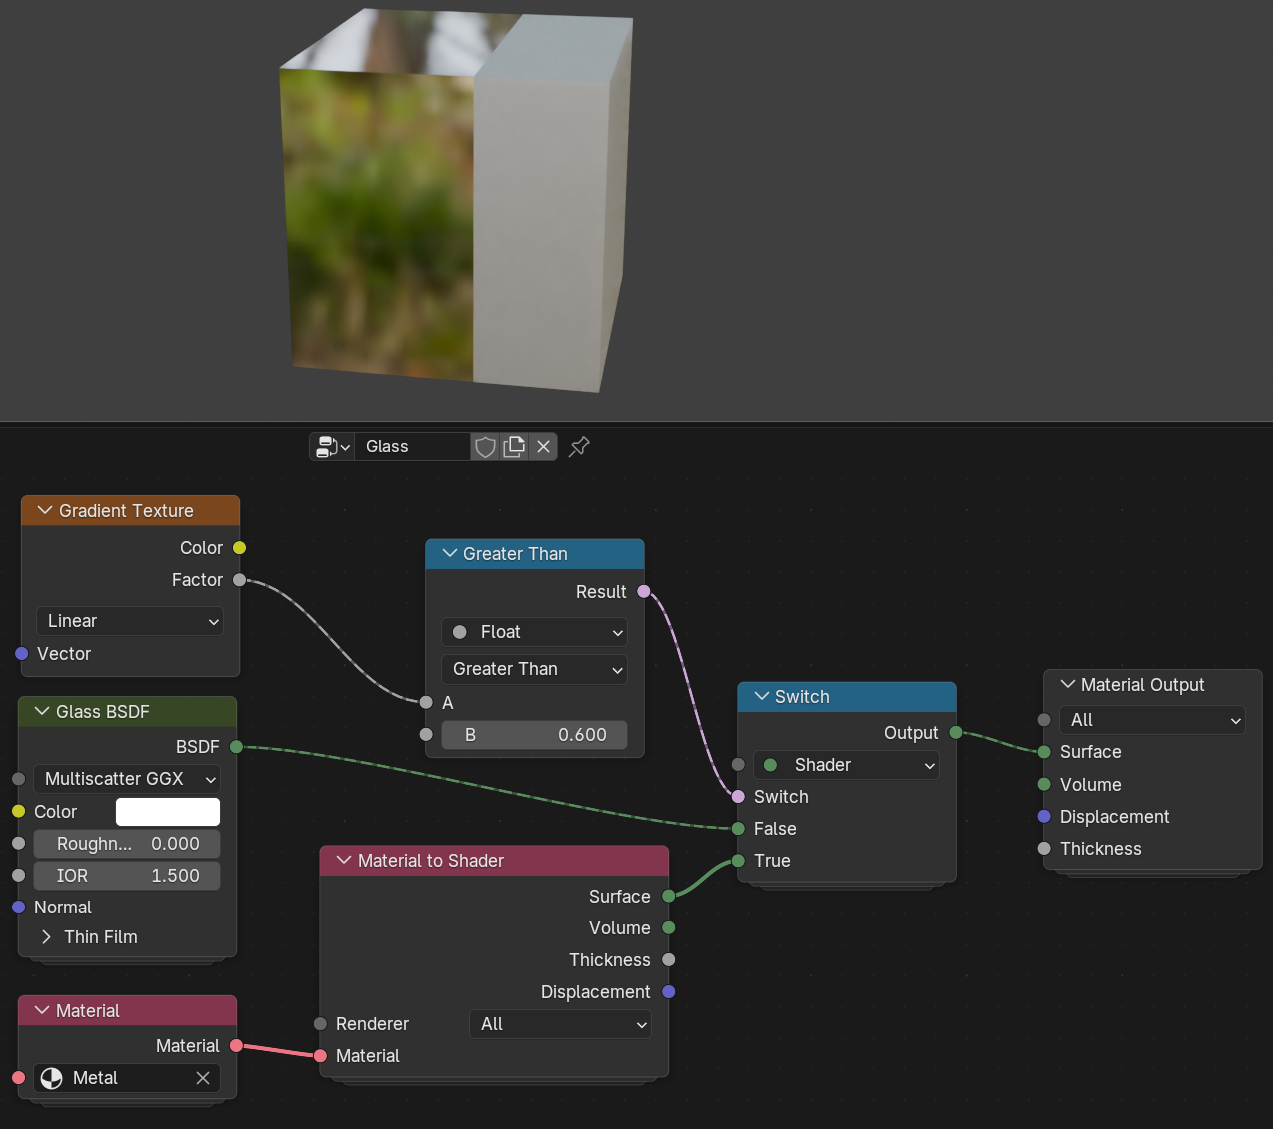The width and height of the screenshot is (1273, 1129).
Task: Select the Material Output node title
Action: (1142, 684)
